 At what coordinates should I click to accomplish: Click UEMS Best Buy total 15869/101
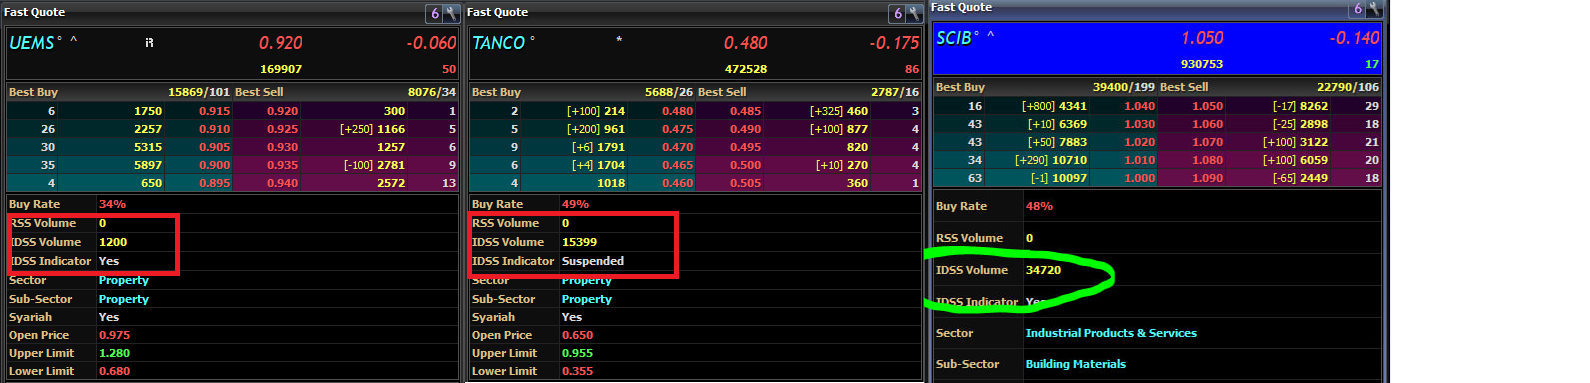(199, 92)
